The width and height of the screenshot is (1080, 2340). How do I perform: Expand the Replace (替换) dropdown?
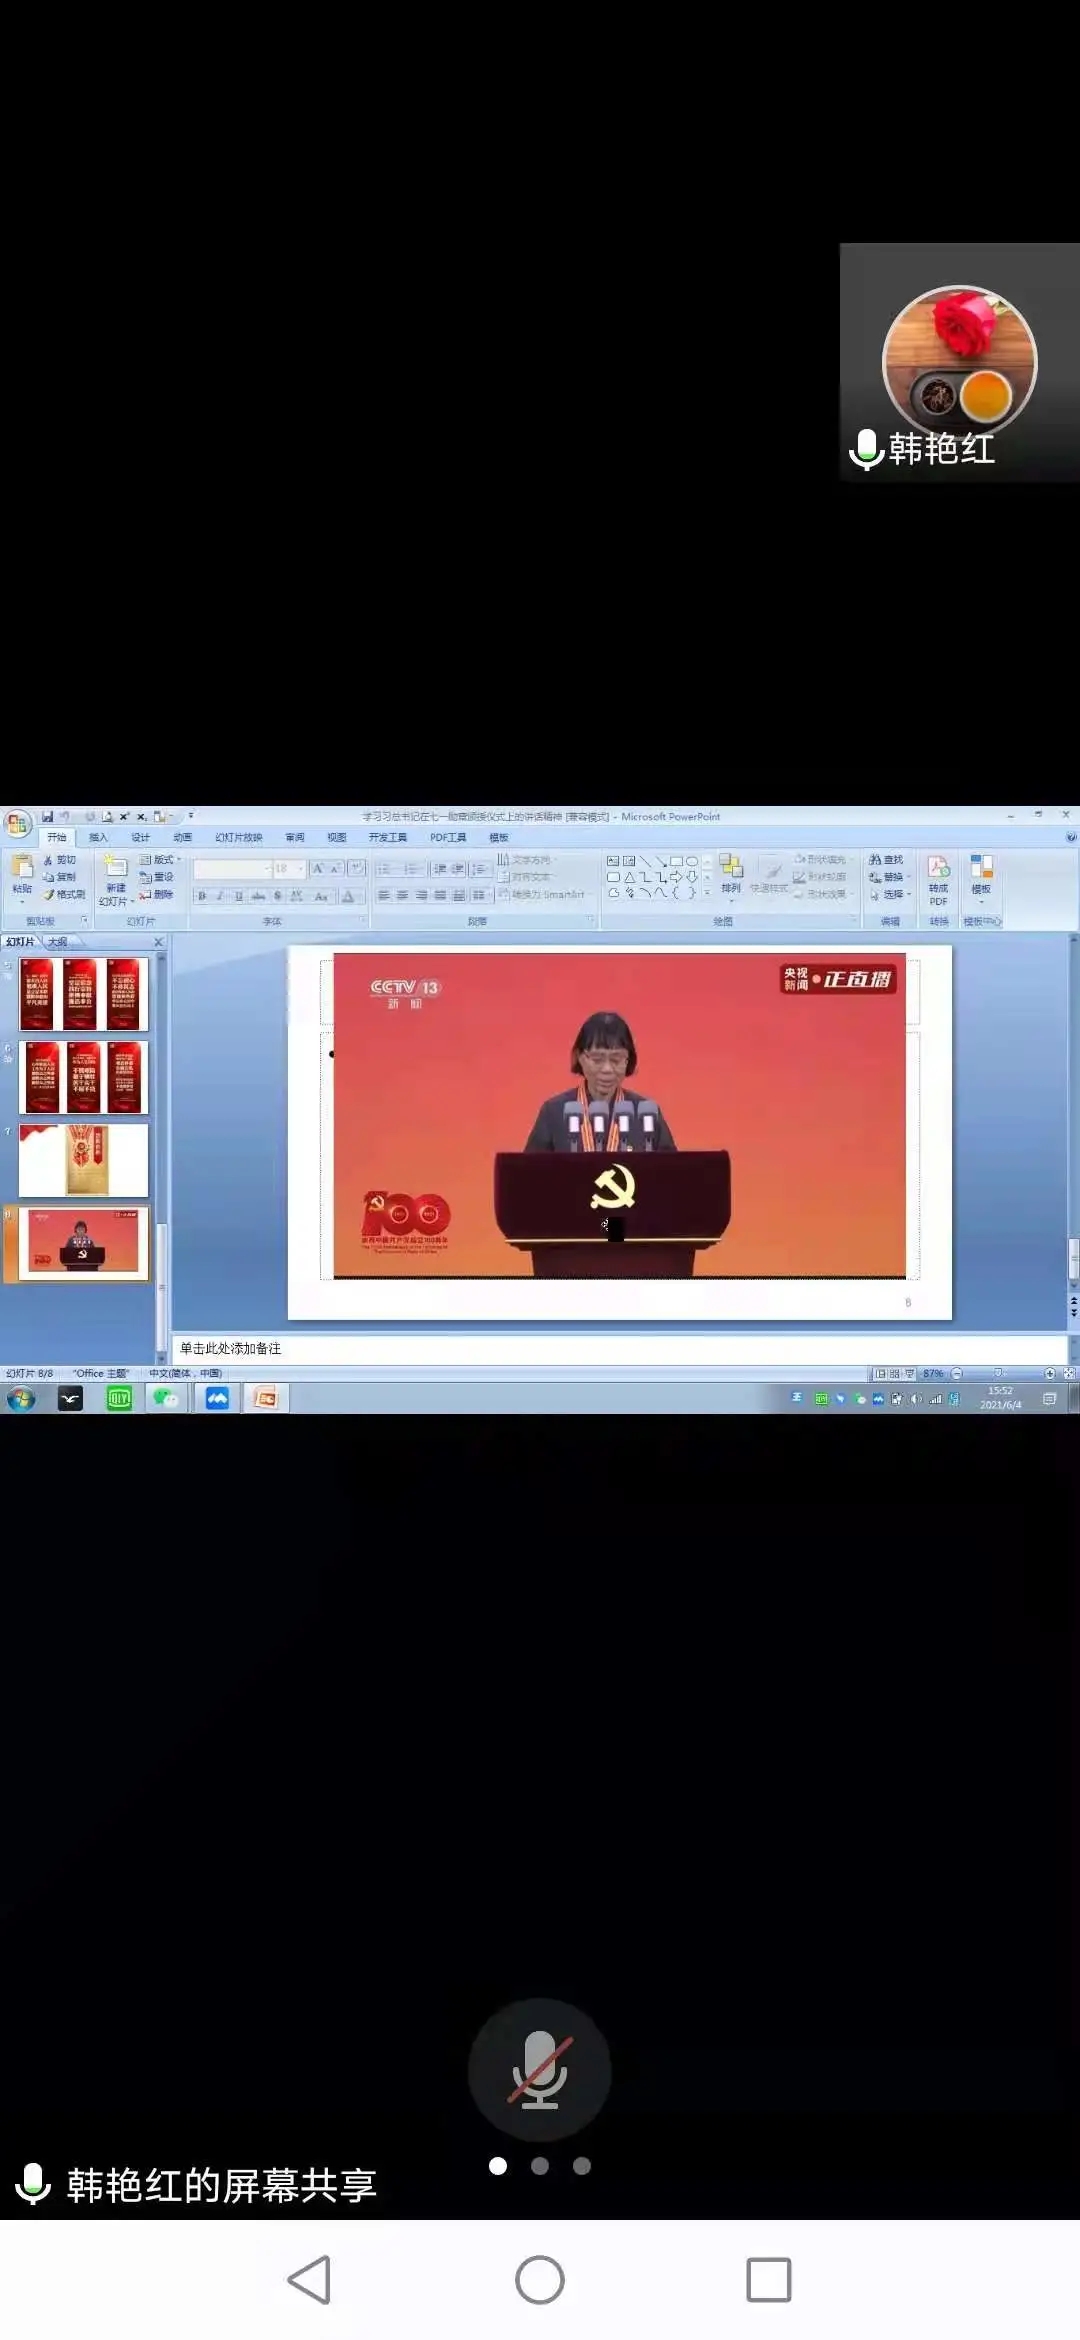(891, 877)
